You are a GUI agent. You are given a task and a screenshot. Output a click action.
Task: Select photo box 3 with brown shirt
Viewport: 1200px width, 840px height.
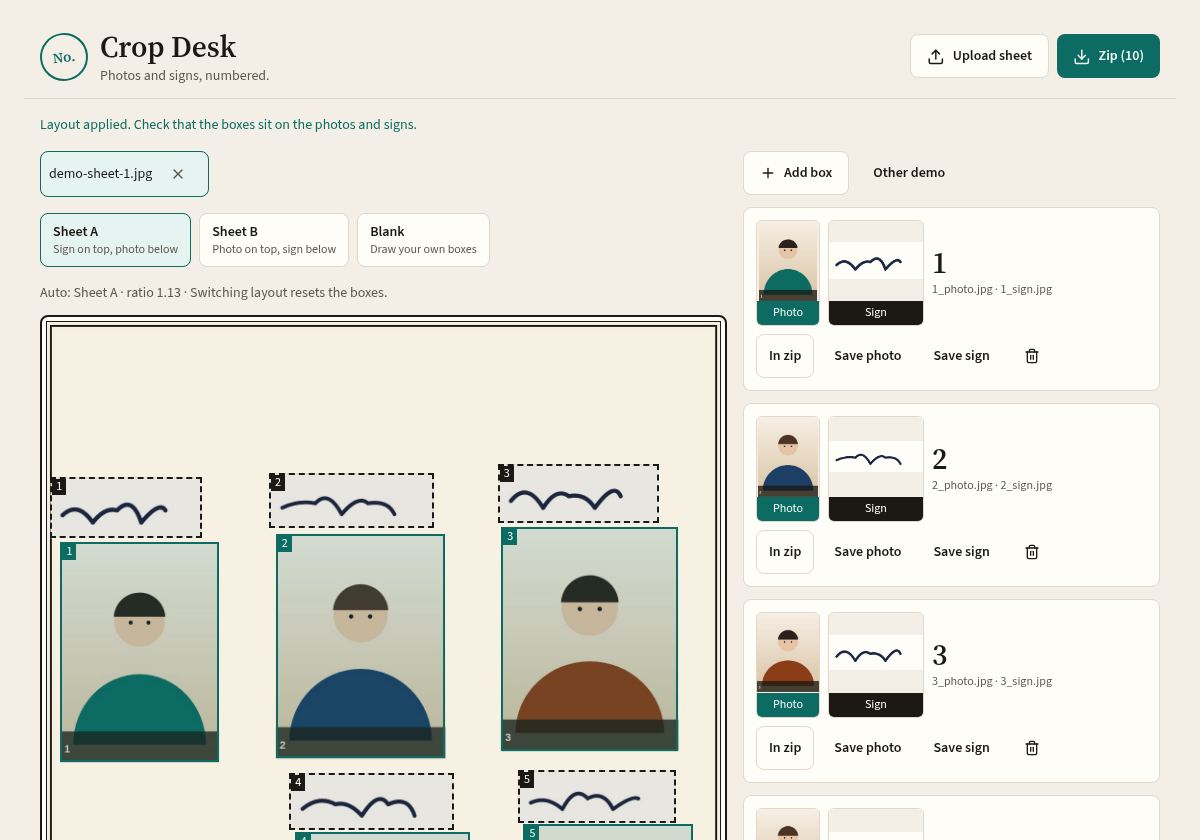coord(590,639)
